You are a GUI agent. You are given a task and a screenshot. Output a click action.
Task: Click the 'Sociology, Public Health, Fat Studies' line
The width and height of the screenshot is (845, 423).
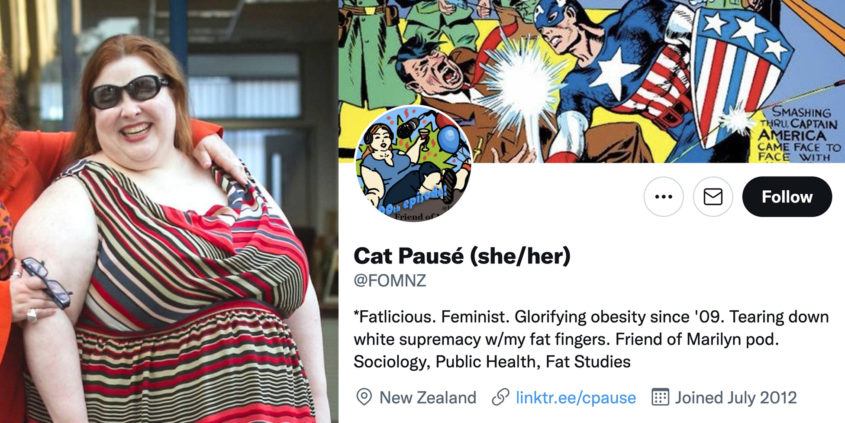492,362
